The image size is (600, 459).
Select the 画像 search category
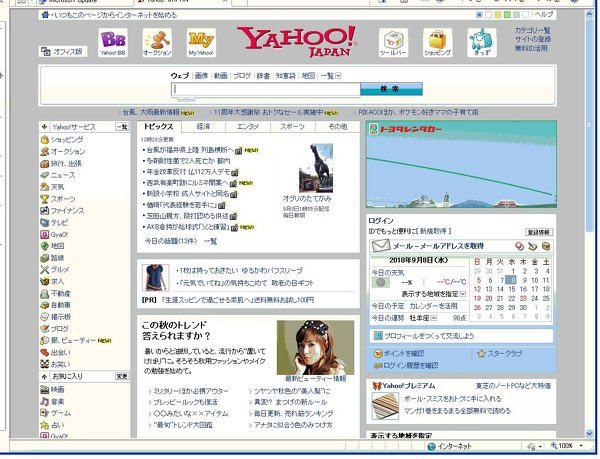click(x=201, y=76)
